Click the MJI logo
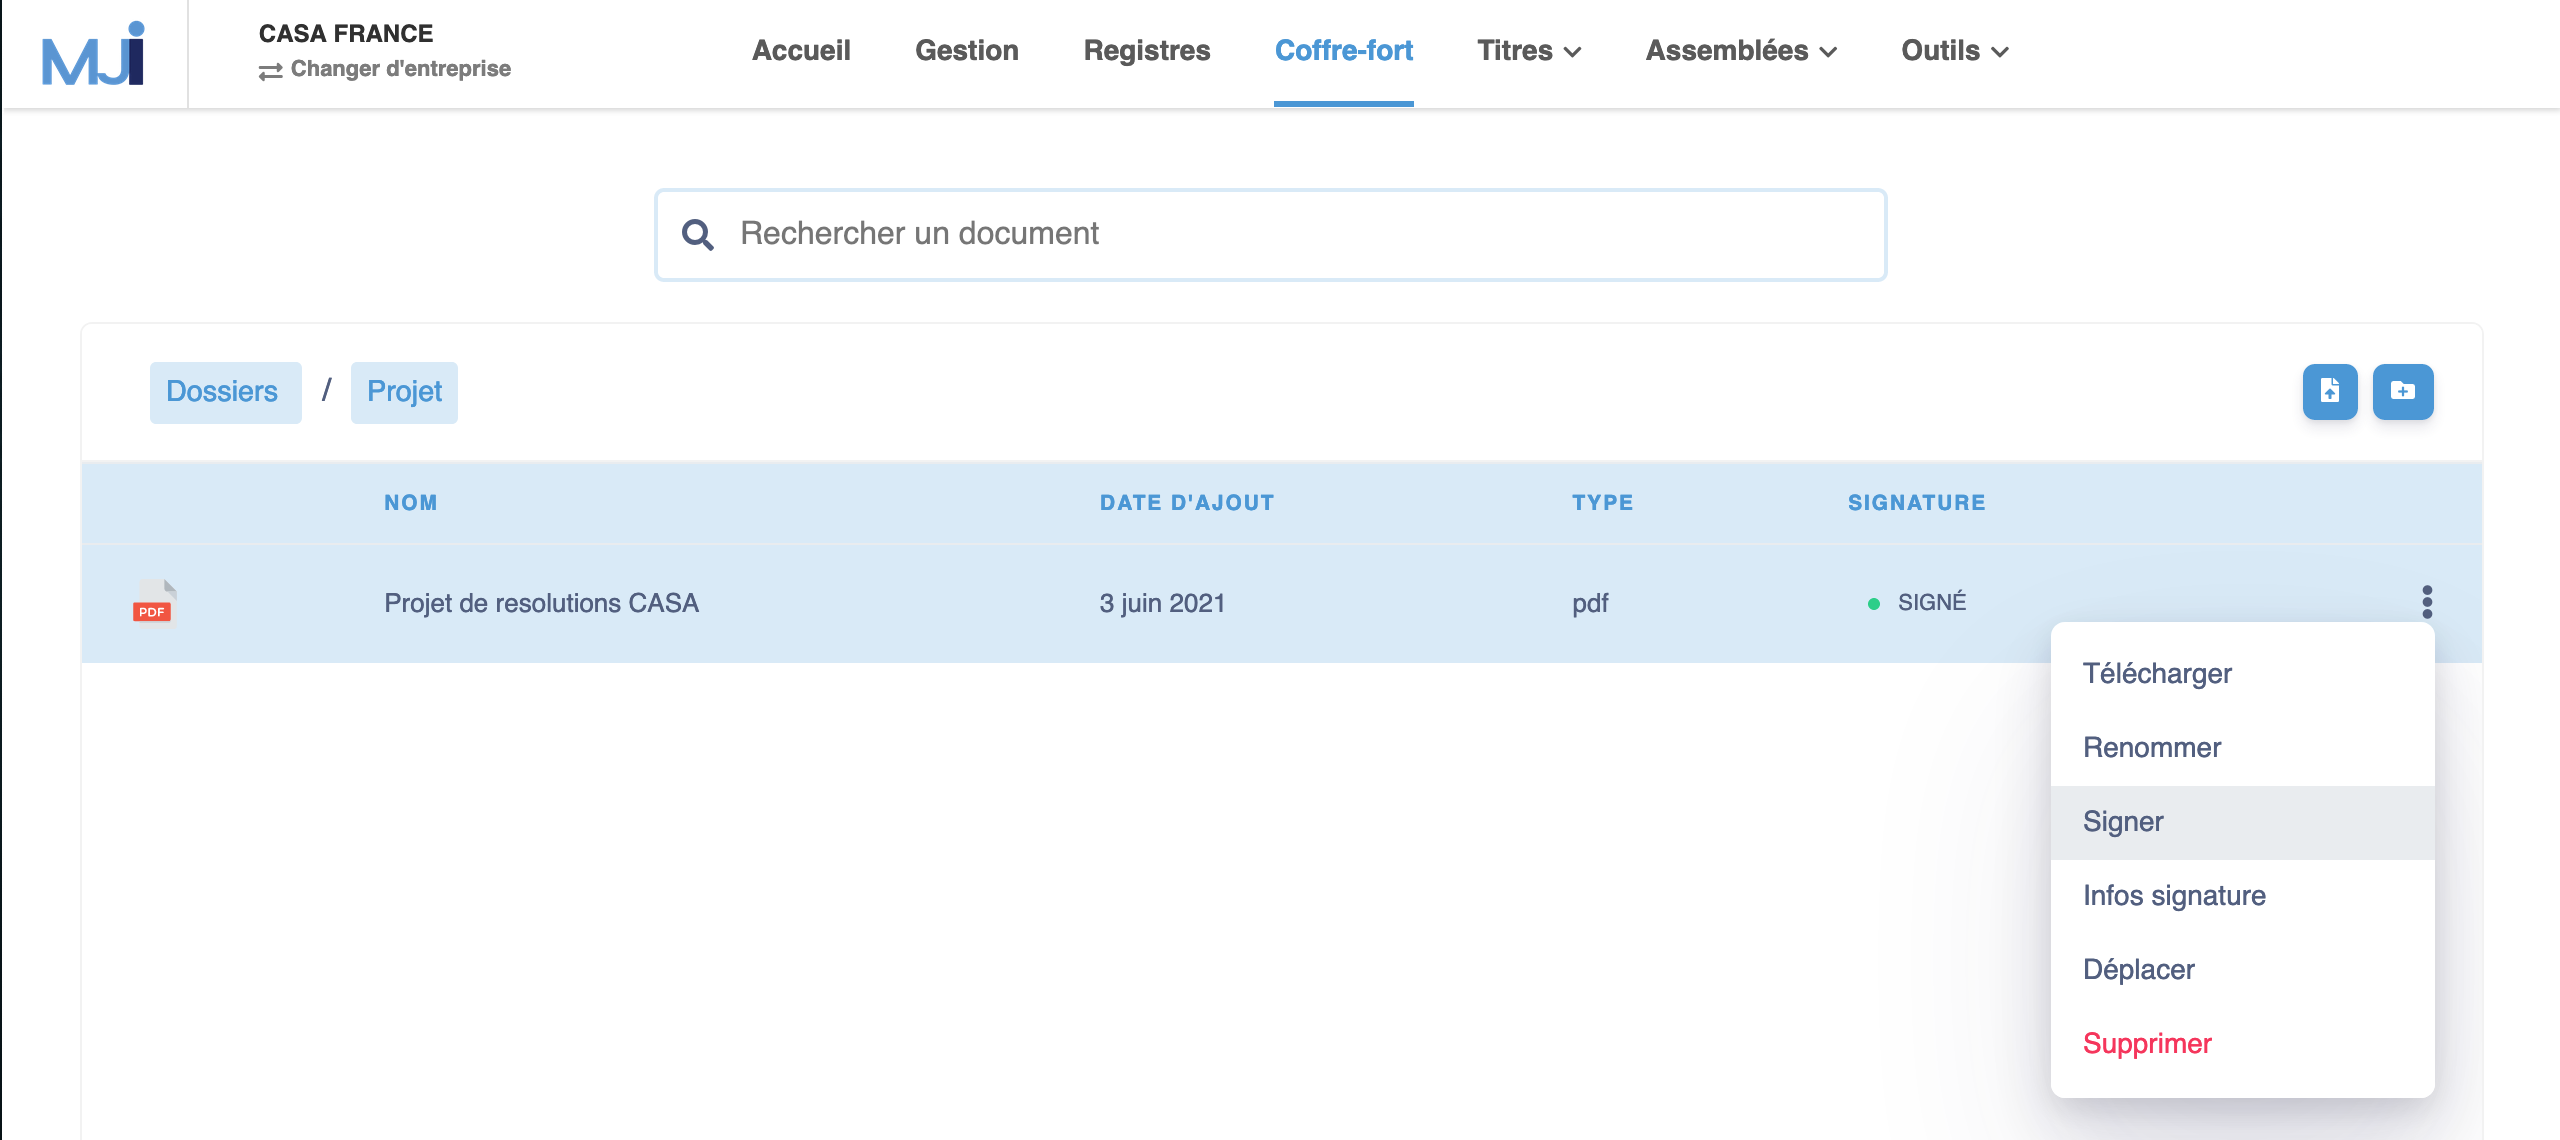The height and width of the screenshot is (1140, 2560). (x=92, y=52)
